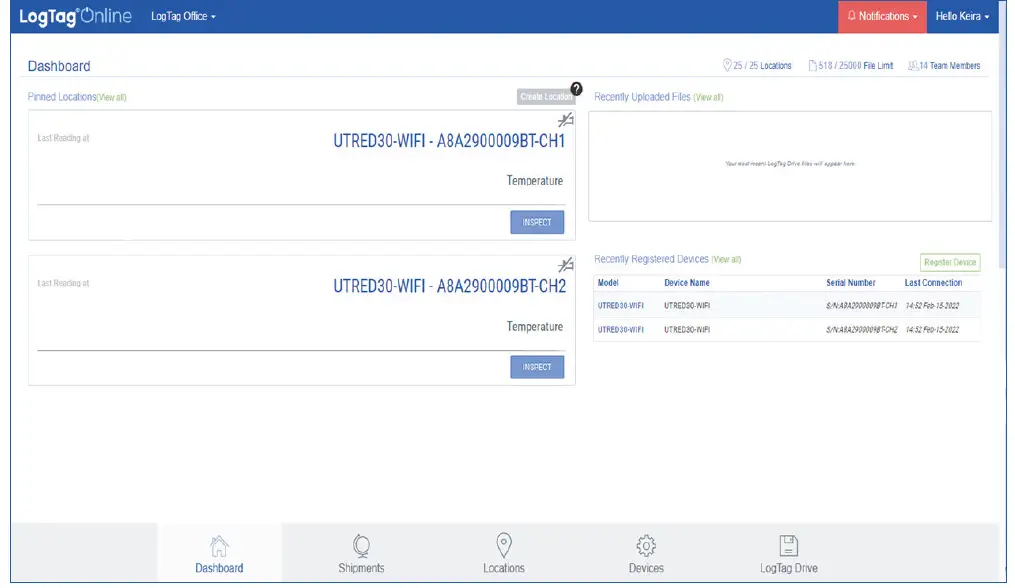
Task: Click Temperature label in CH2 card
Action: 535,326
